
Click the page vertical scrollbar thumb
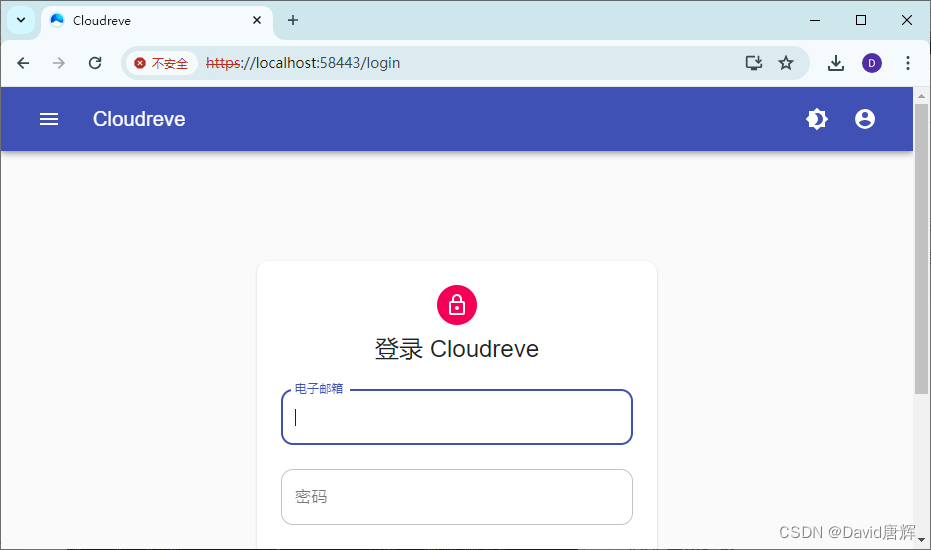click(921, 249)
